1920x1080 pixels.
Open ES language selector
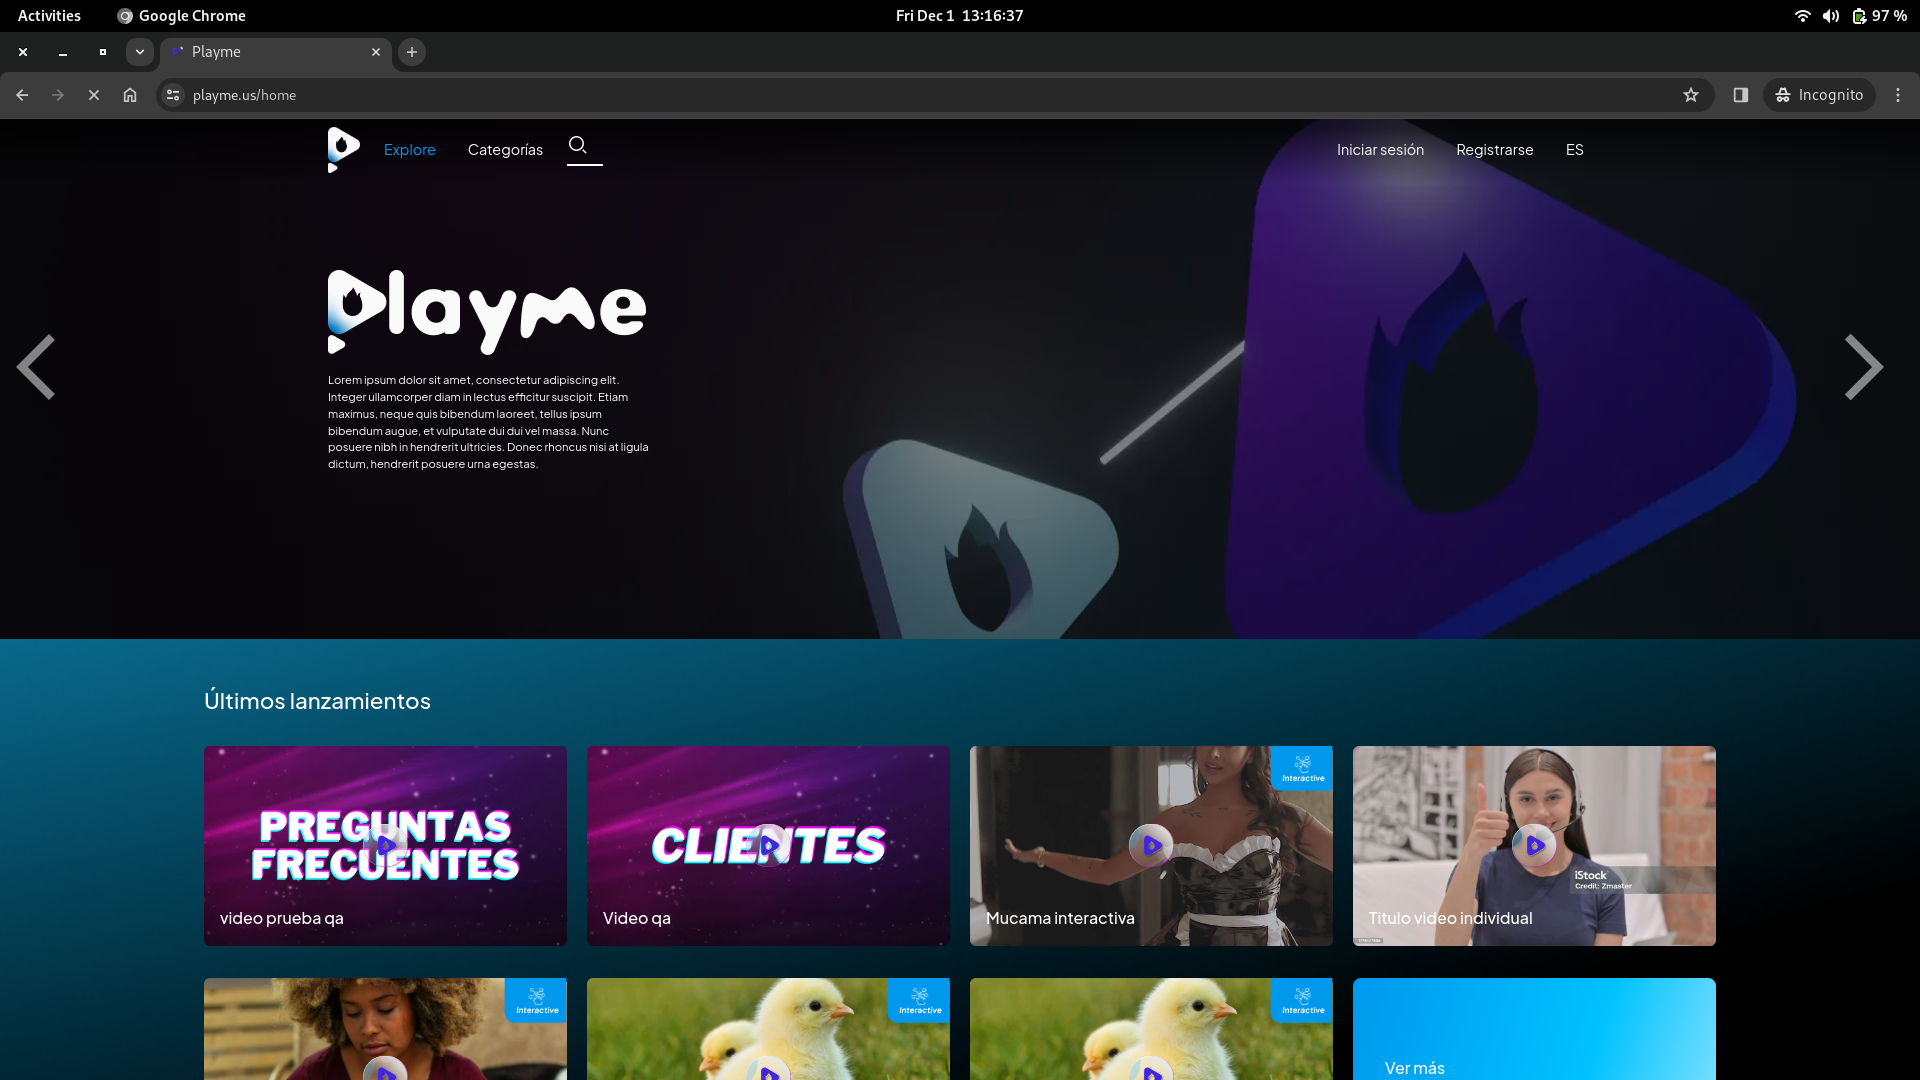(x=1574, y=150)
